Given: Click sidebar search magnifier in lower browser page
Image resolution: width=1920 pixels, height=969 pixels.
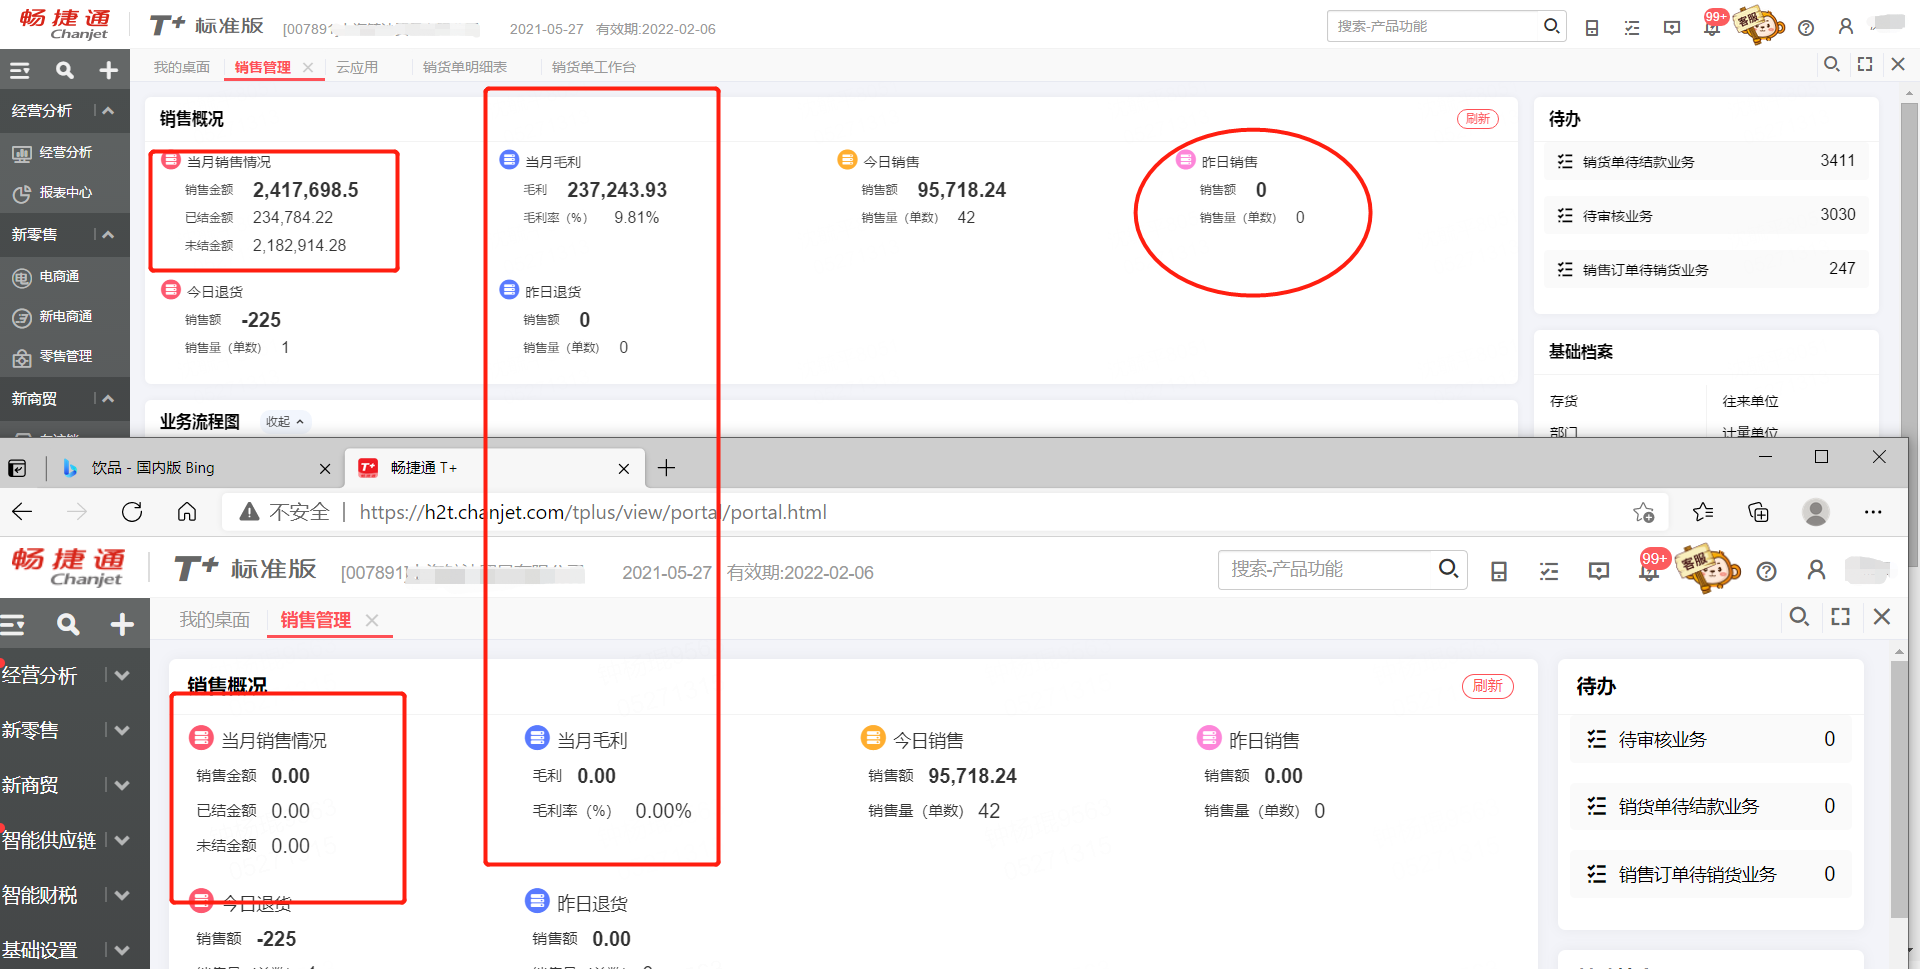Looking at the screenshot, I should pos(68,625).
